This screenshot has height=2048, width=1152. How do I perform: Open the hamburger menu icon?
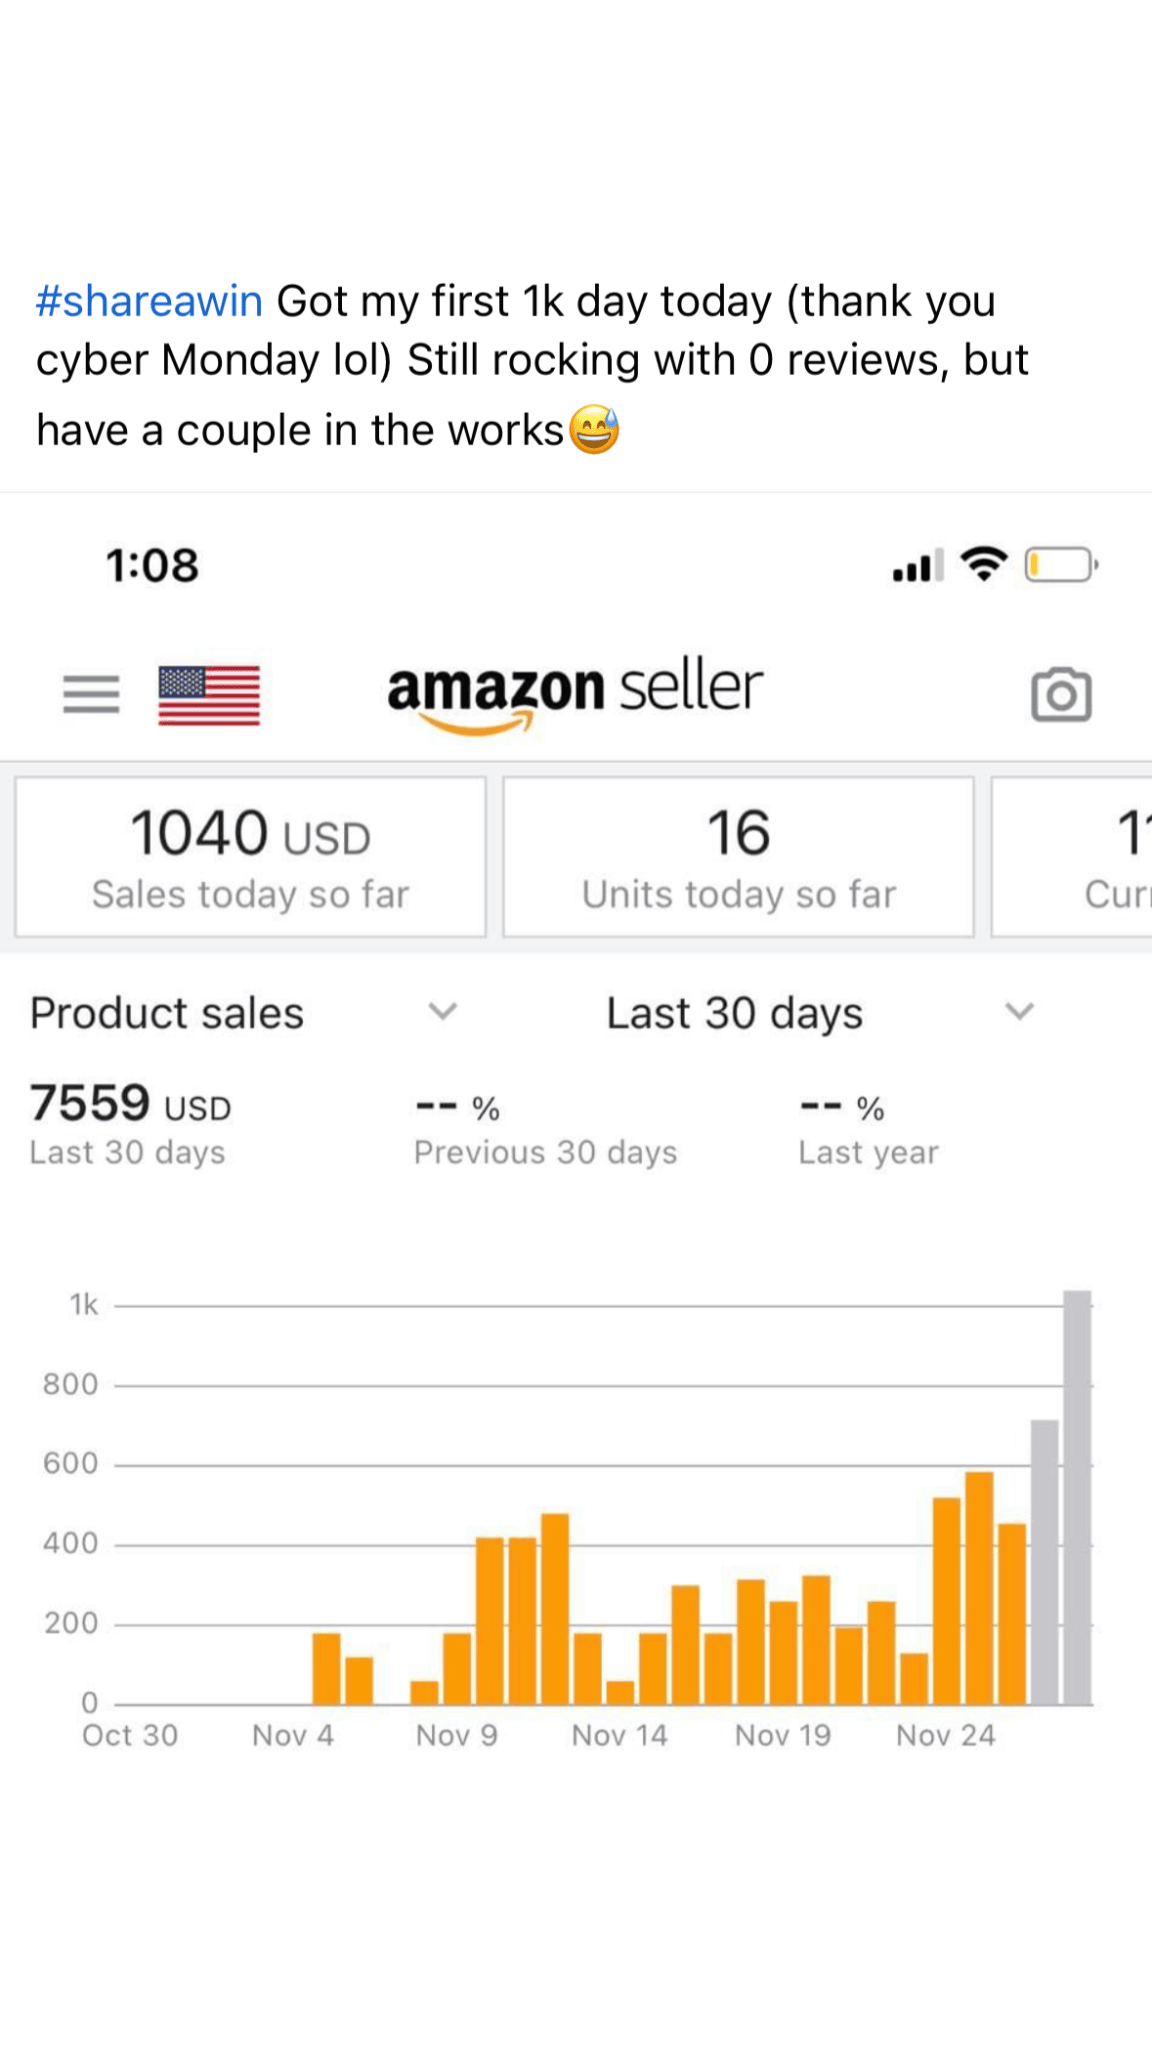coord(91,694)
